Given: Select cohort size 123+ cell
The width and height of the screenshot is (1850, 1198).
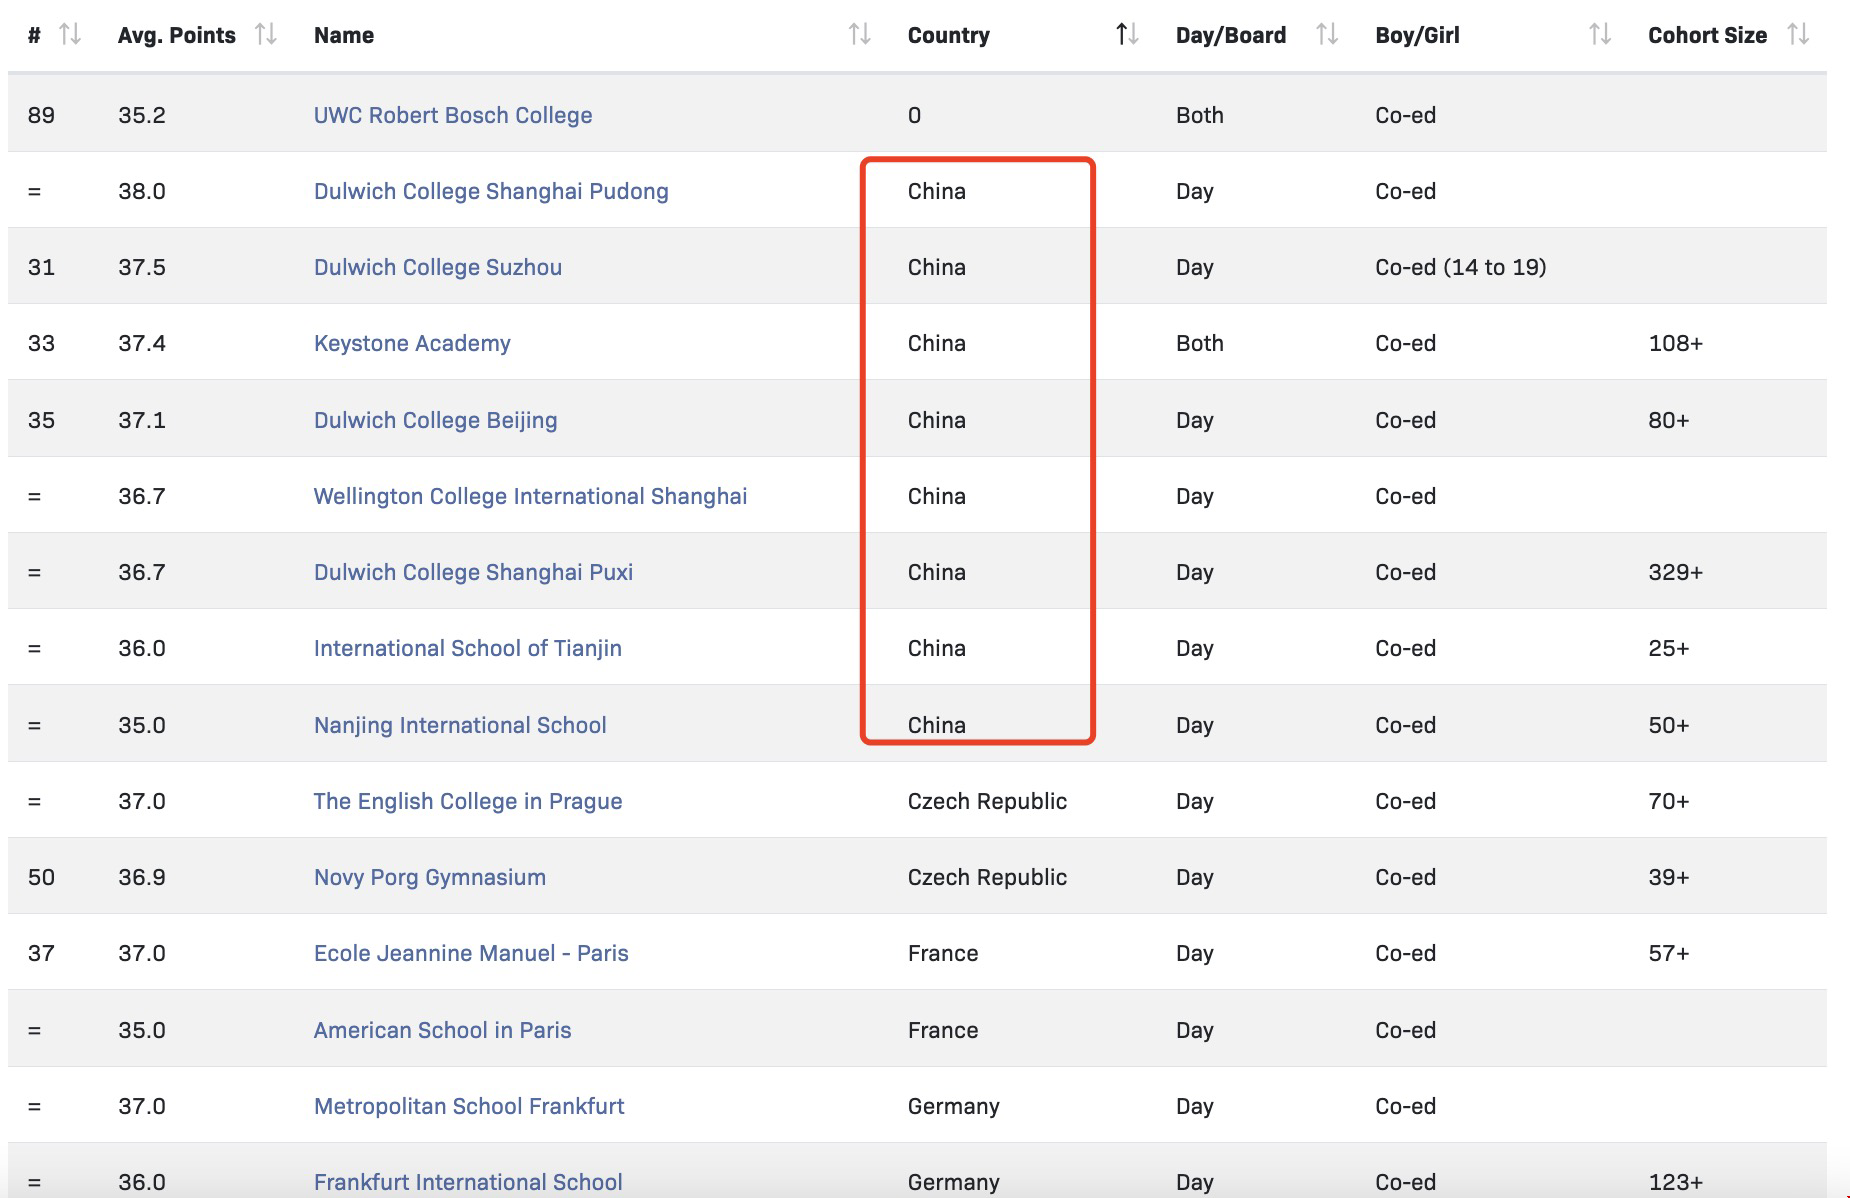Looking at the screenshot, I should click(1676, 1182).
